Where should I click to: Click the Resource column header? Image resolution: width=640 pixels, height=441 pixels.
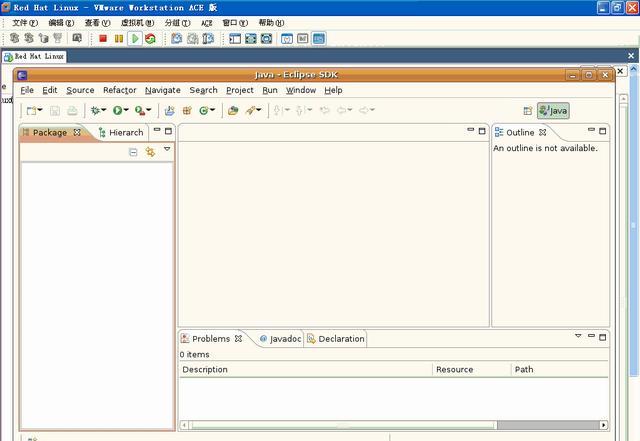click(x=472, y=370)
